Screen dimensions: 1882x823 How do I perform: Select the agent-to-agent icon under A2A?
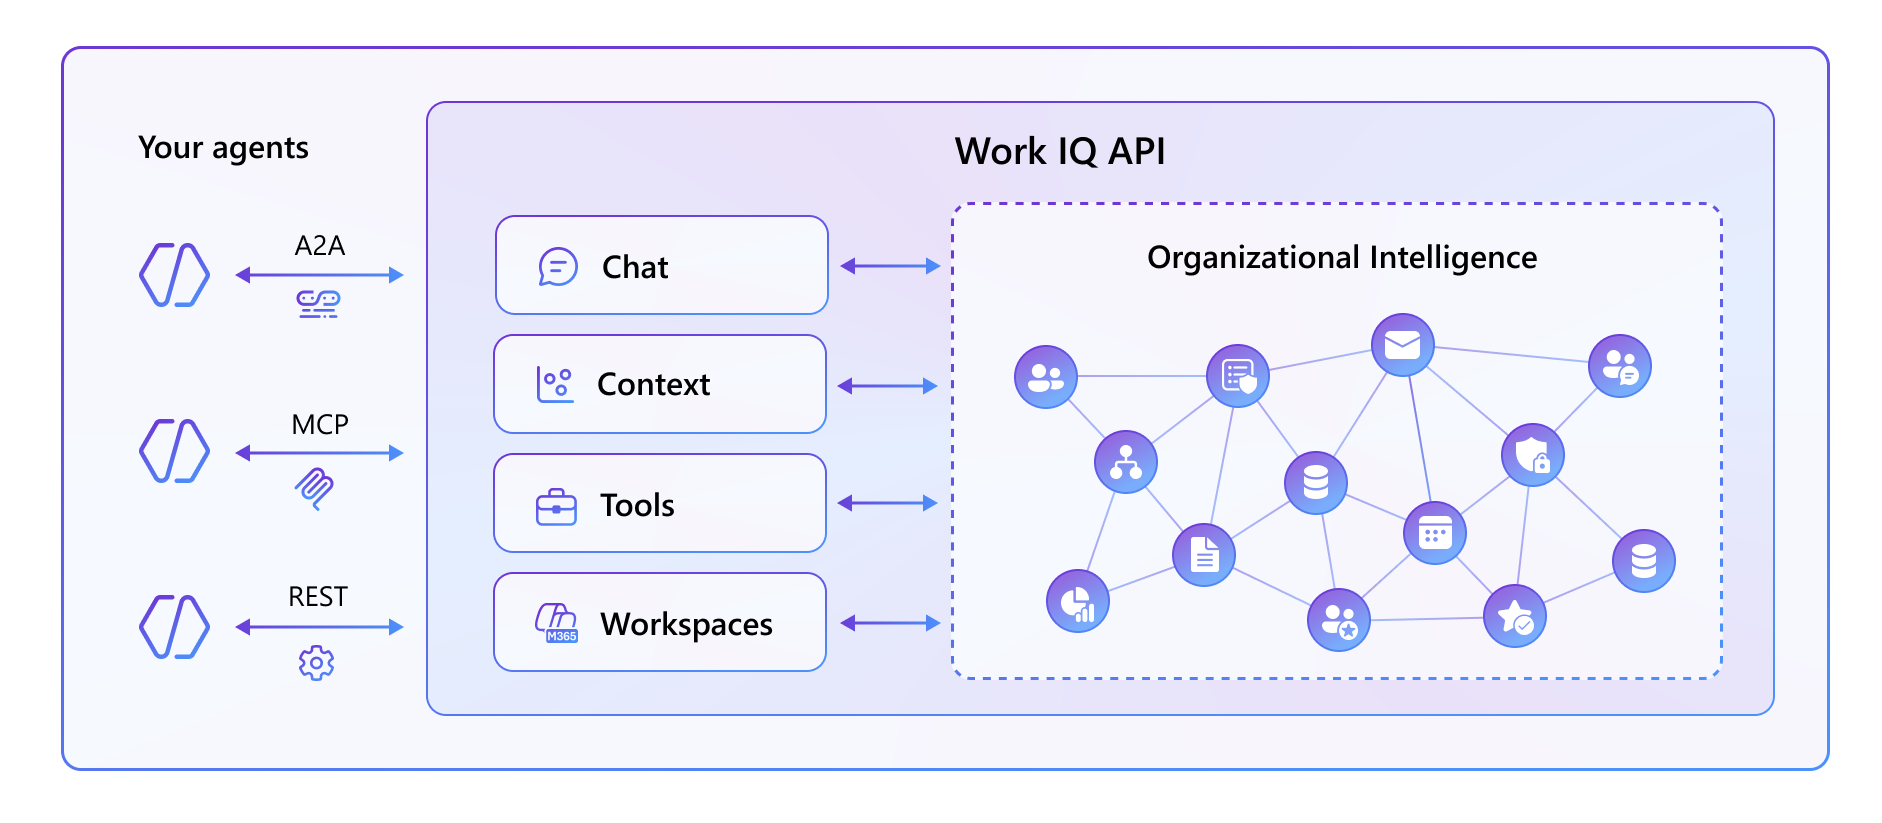click(x=319, y=303)
